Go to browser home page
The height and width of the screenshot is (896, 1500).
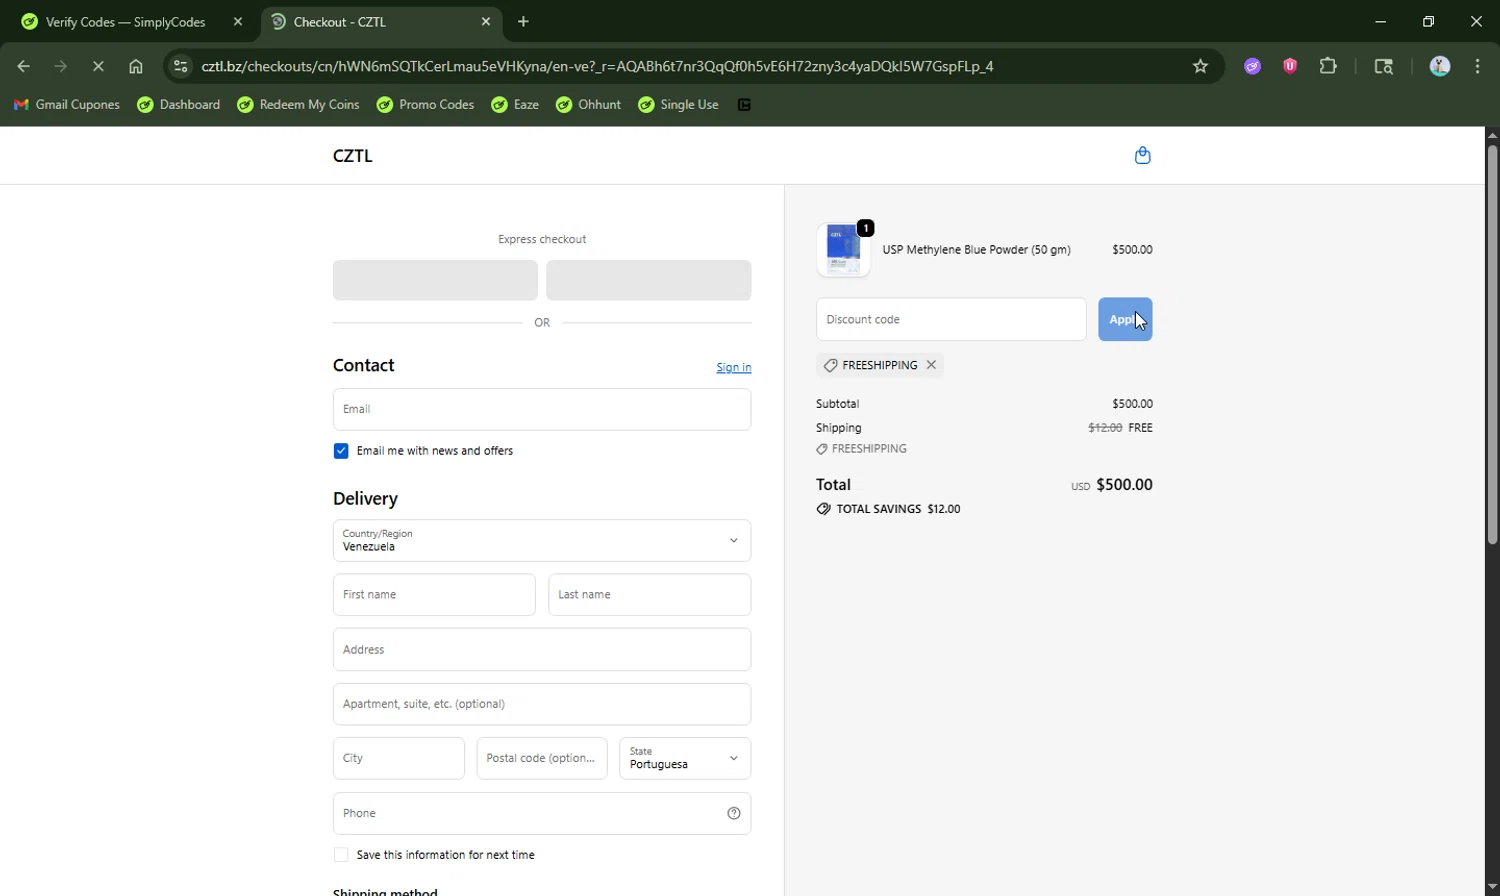click(136, 66)
